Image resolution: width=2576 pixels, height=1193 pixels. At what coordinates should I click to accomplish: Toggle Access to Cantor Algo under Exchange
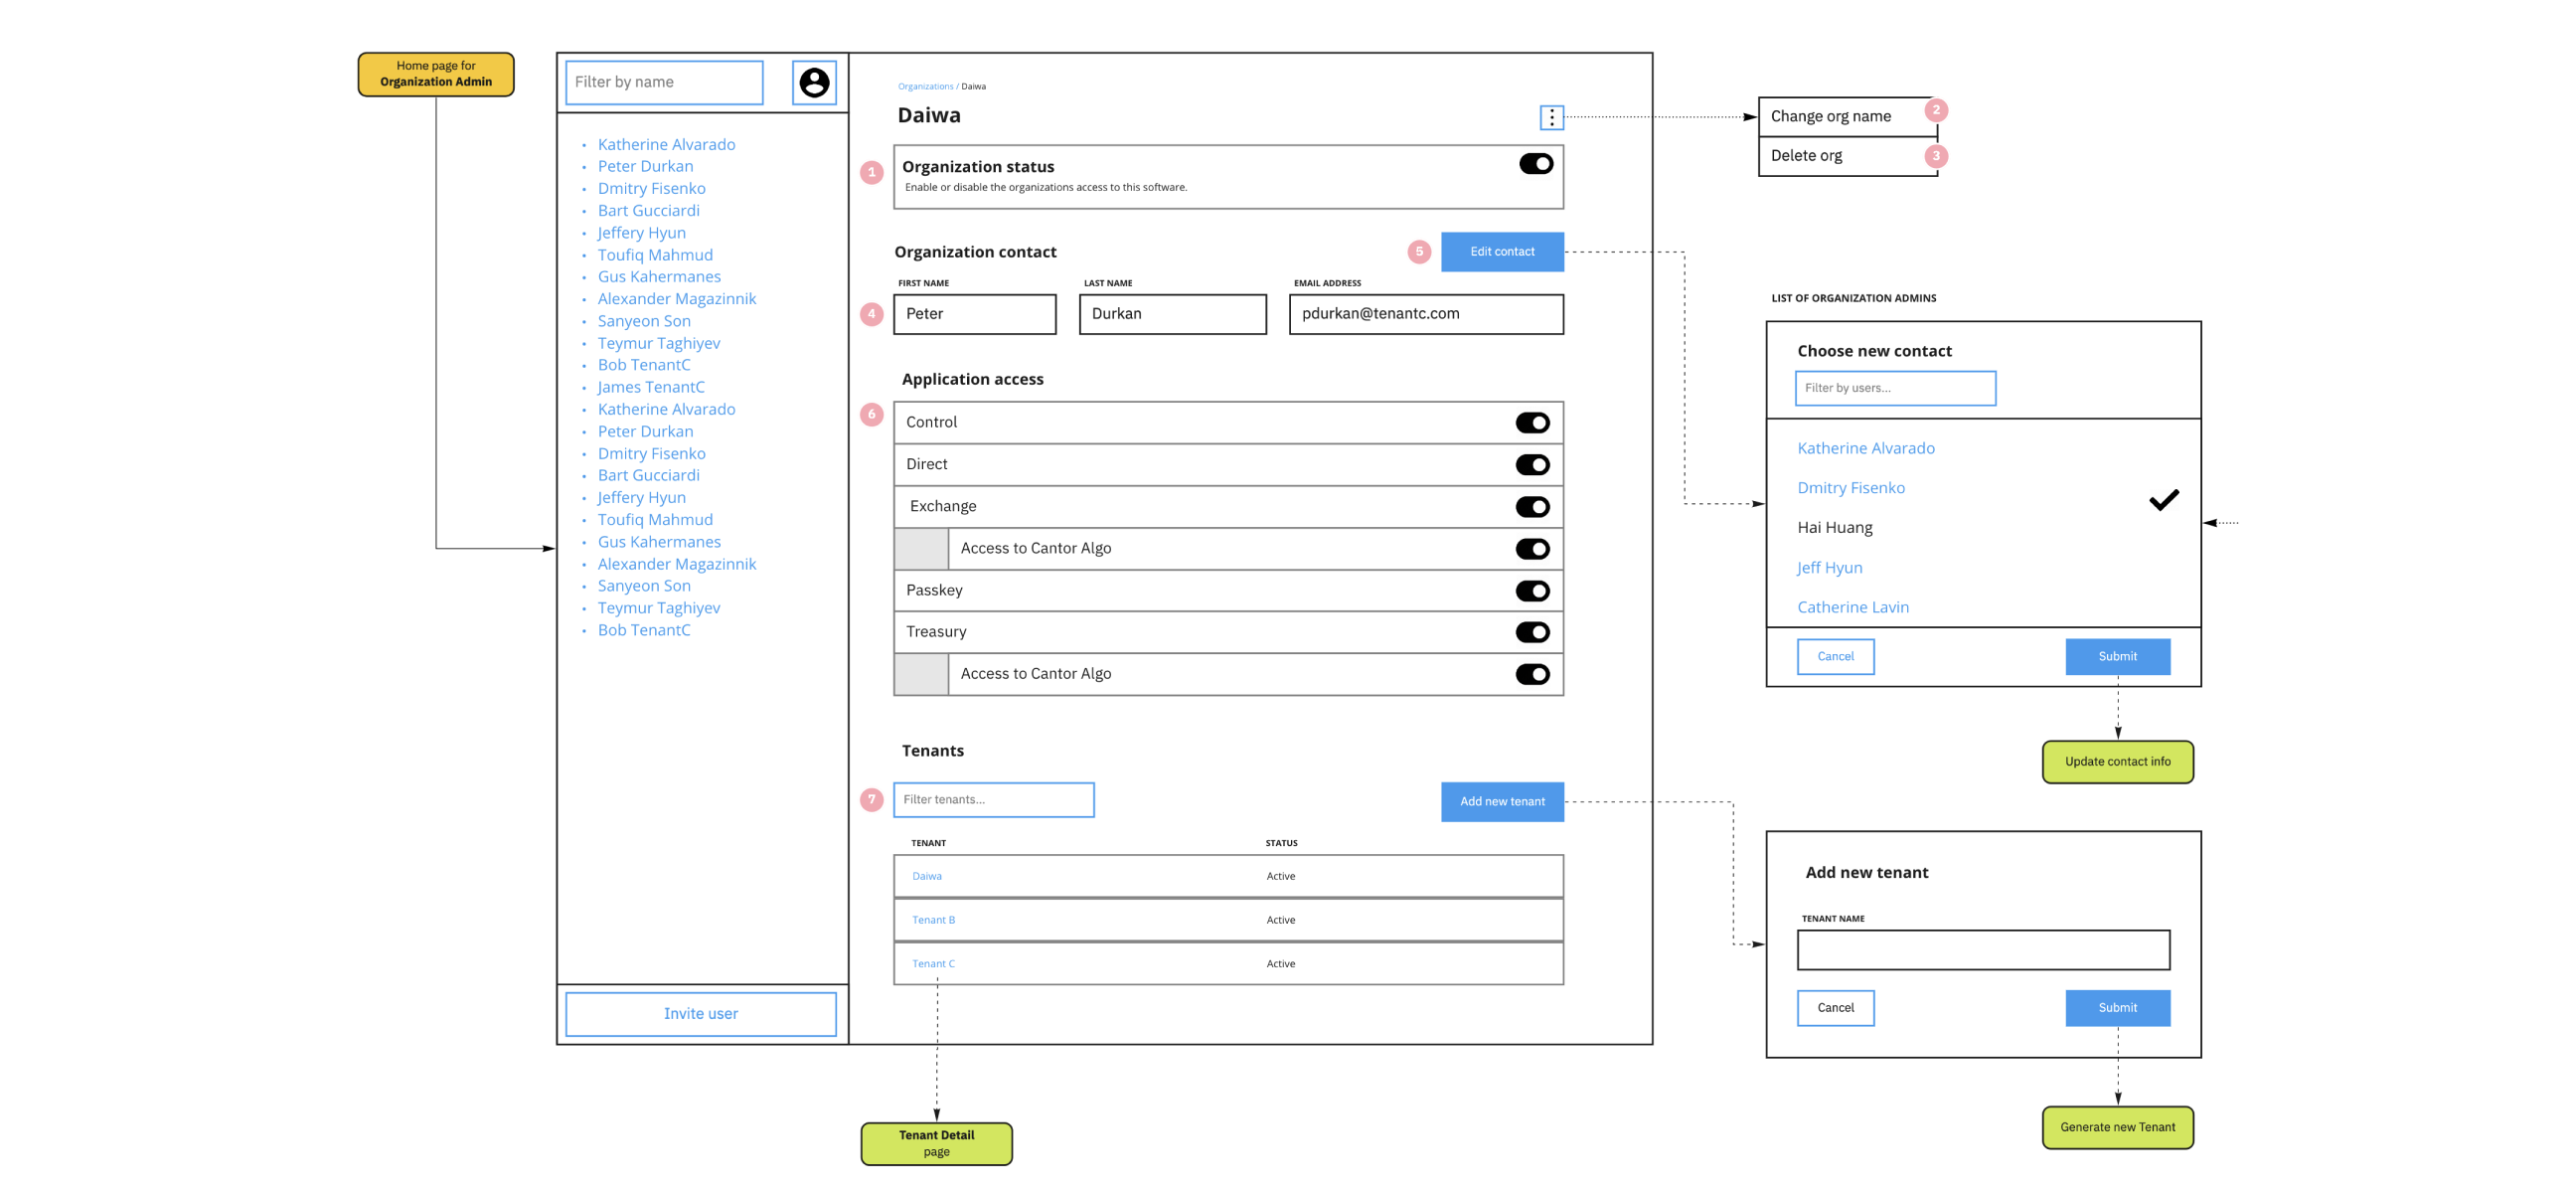point(1532,549)
